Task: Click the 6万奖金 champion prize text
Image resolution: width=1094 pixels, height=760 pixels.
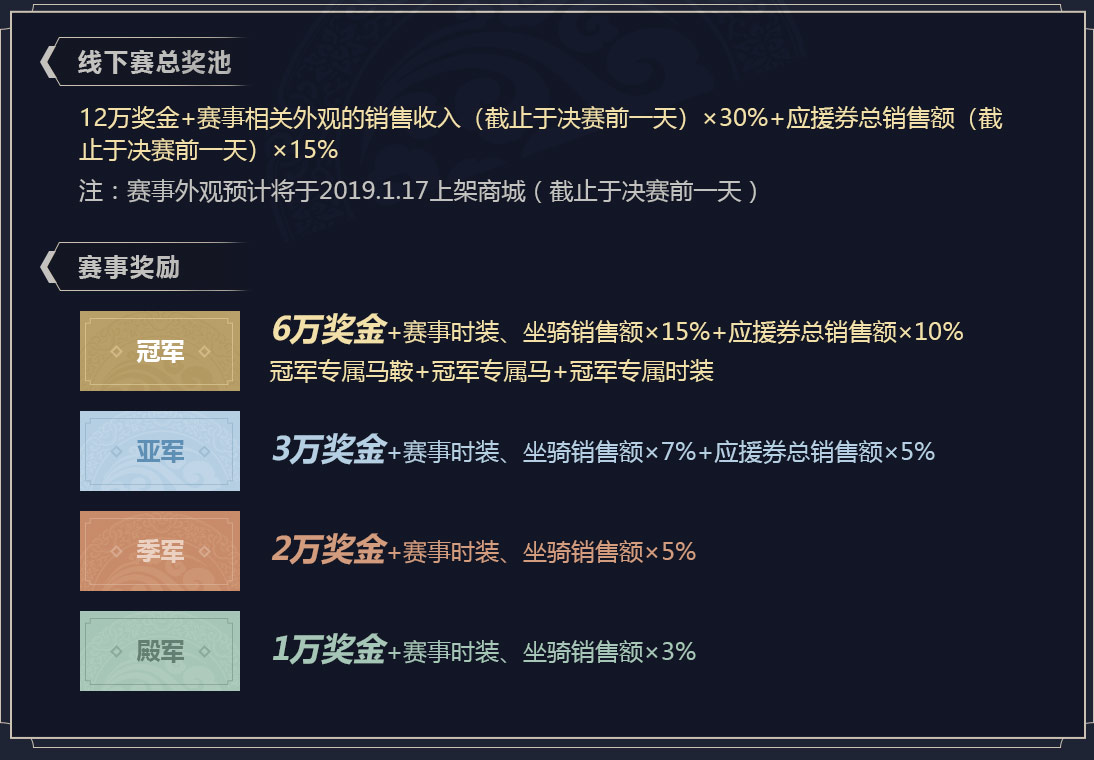Action: coord(329,329)
